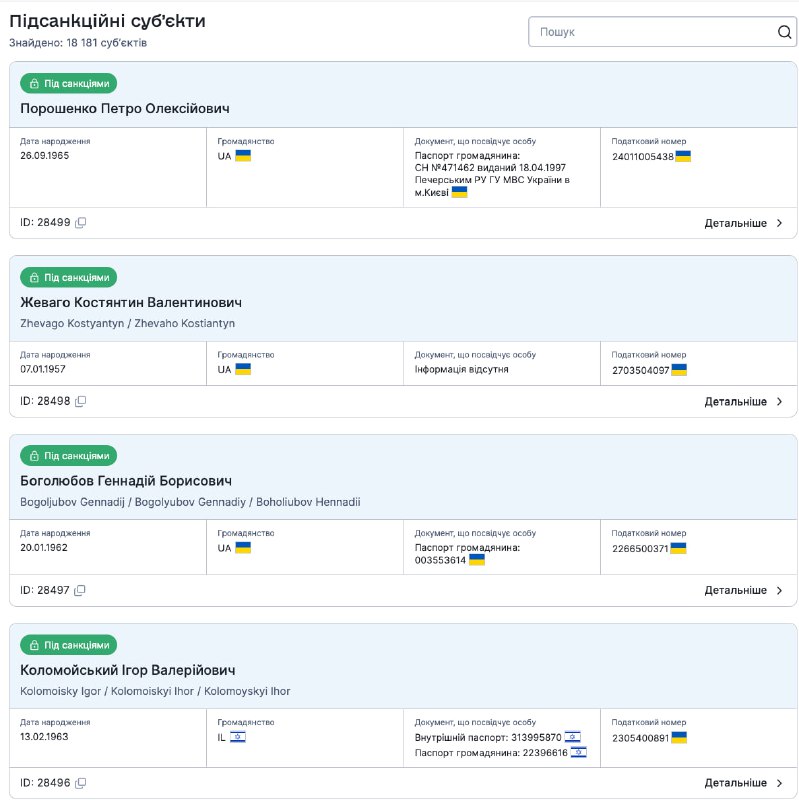Open Детальніше for Порошенко Петро Олексійович
Image resolution: width=799 pixels, height=800 pixels.
point(743,223)
